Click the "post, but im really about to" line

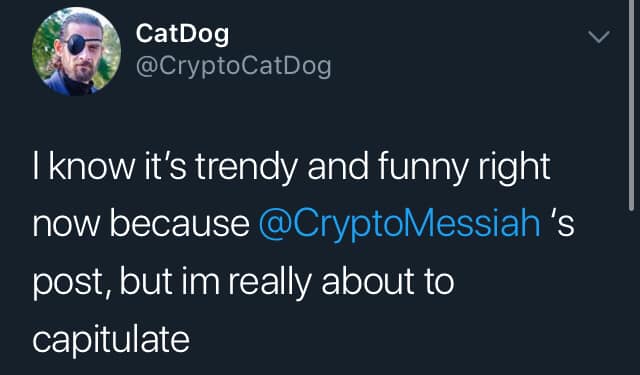pyautogui.click(x=243, y=282)
